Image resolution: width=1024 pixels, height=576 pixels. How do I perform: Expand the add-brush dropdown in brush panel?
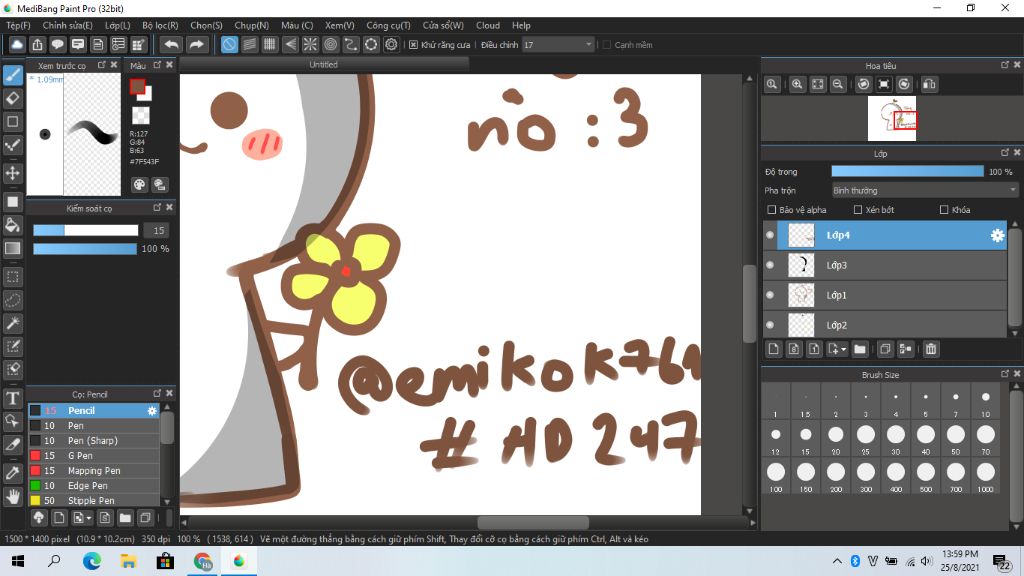(88, 519)
